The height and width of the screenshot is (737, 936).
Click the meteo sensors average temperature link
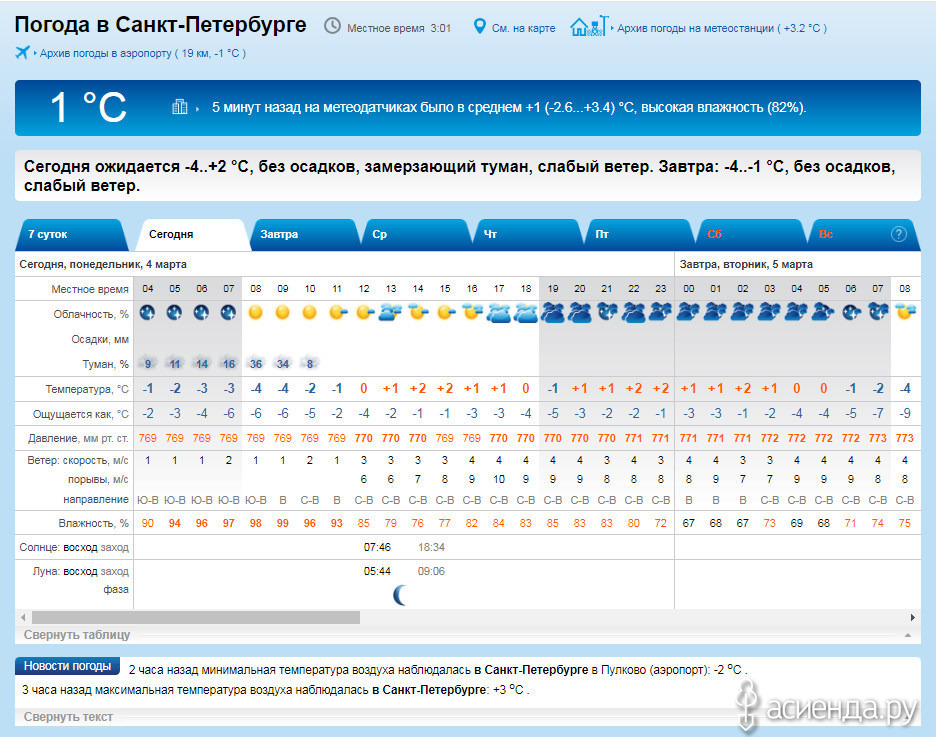(x=509, y=107)
